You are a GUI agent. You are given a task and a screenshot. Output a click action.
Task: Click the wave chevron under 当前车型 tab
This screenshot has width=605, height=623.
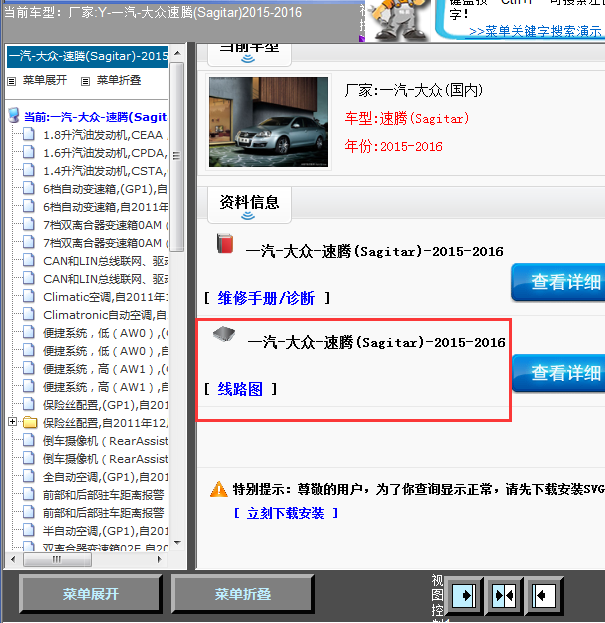248,59
